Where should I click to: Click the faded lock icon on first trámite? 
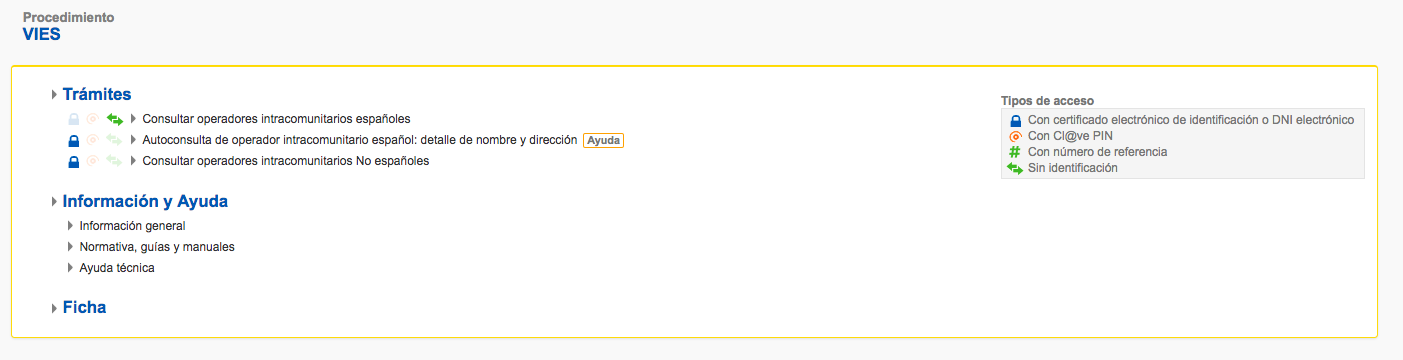(x=73, y=119)
